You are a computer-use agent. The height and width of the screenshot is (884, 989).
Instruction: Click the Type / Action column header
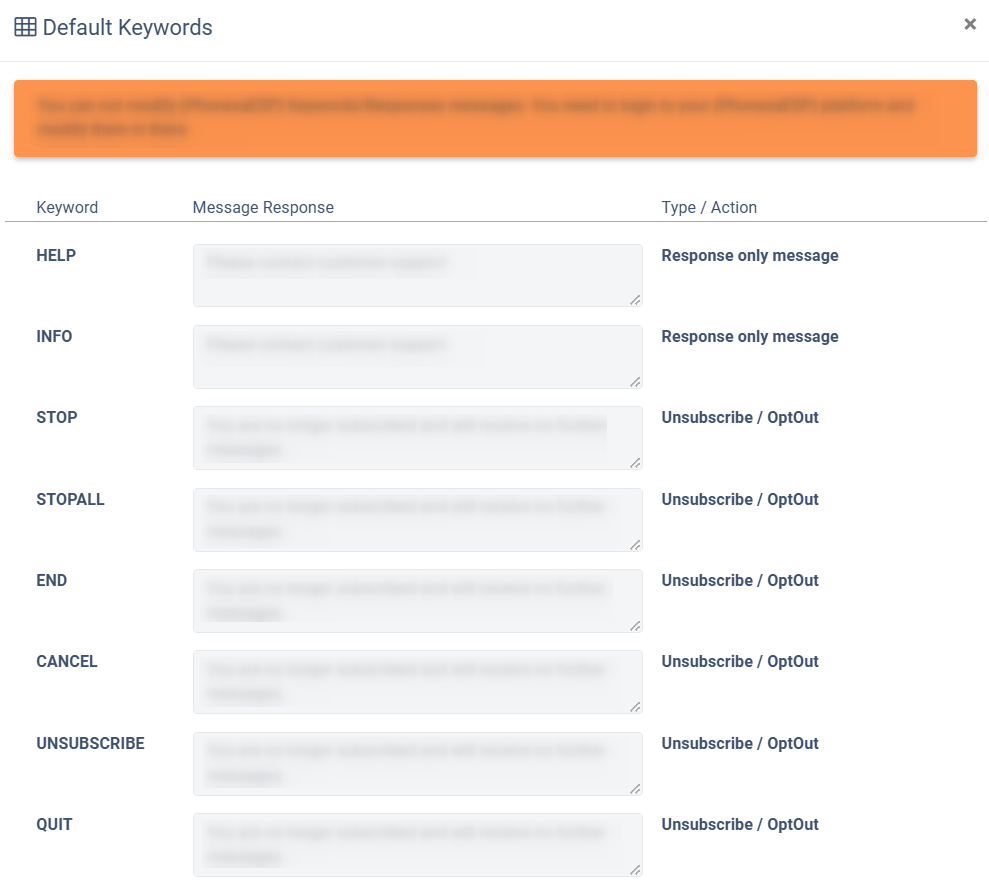(x=709, y=208)
